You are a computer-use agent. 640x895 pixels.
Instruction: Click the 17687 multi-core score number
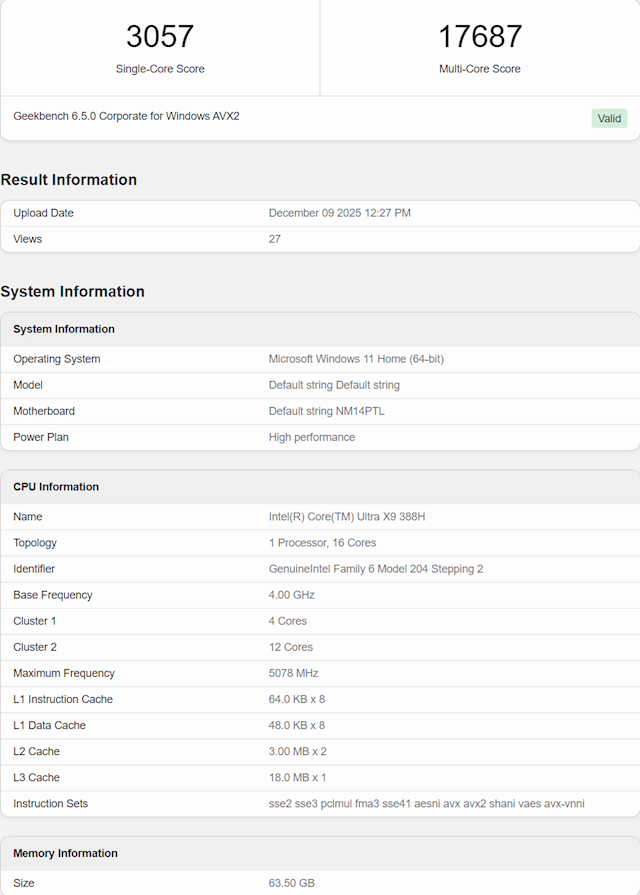click(x=480, y=37)
